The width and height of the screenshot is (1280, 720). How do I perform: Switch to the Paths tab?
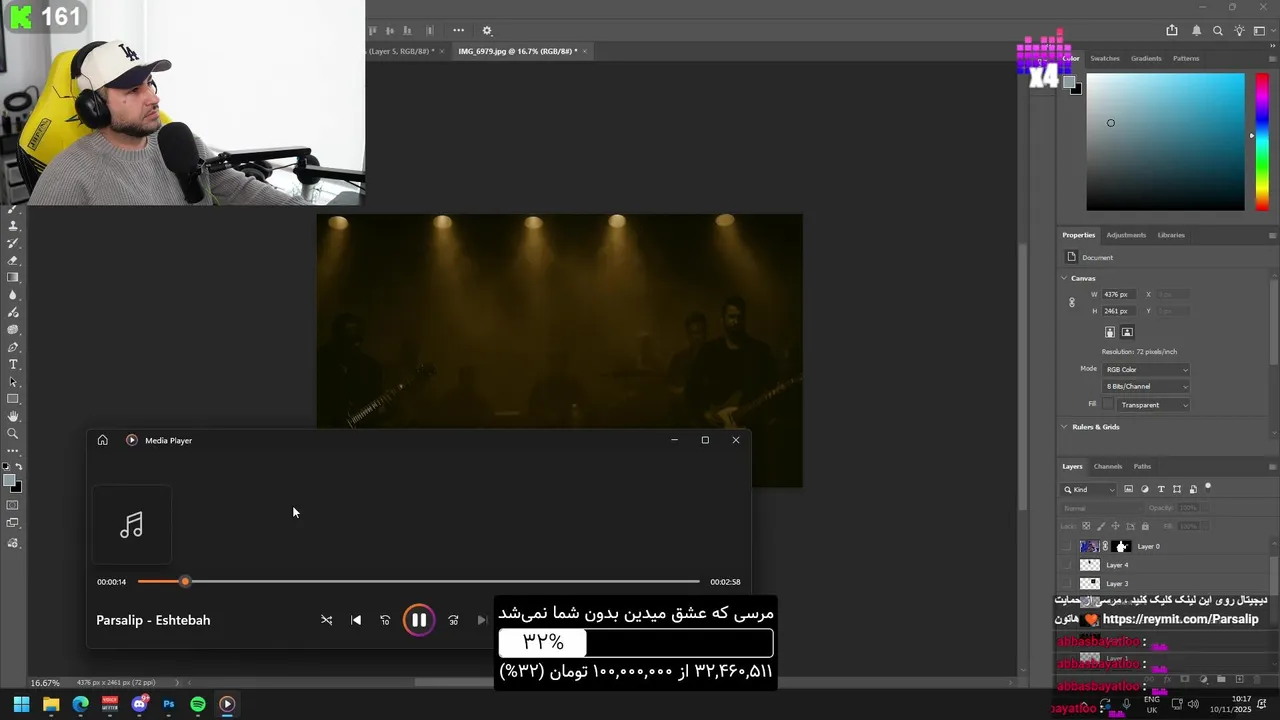pyautogui.click(x=1142, y=466)
